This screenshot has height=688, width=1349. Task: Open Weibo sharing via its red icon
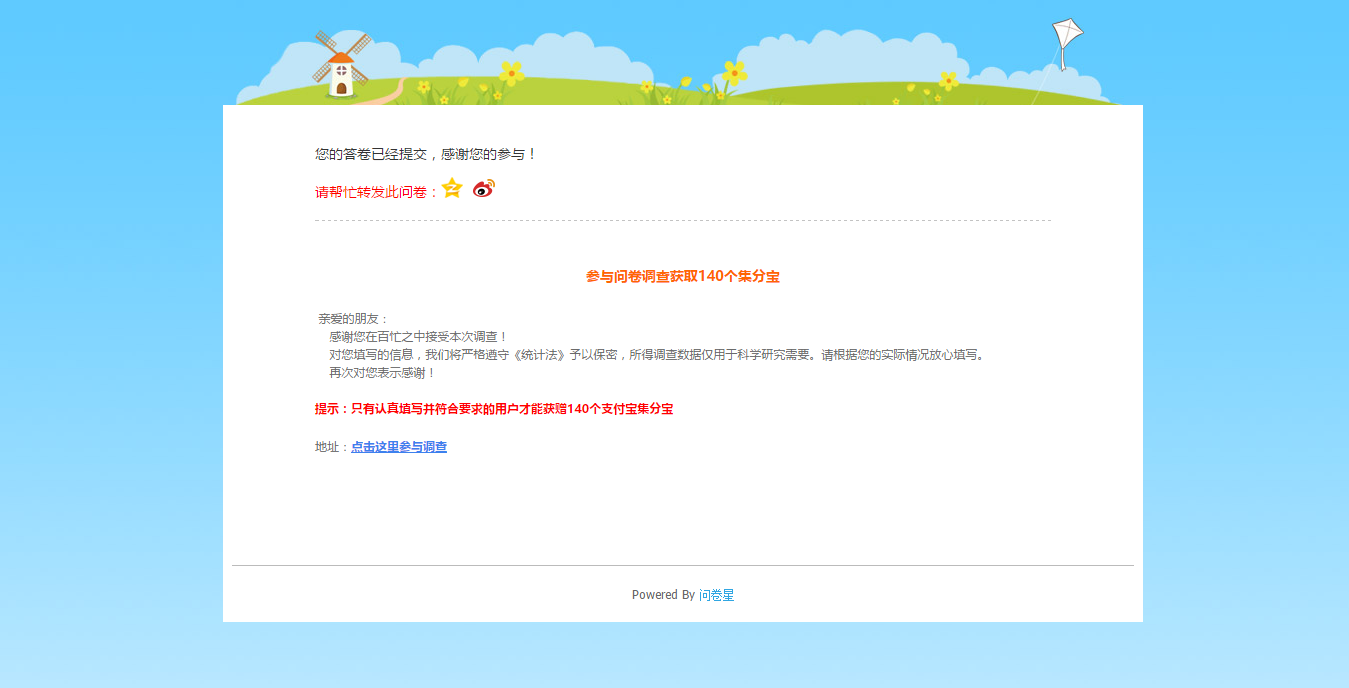click(x=483, y=187)
